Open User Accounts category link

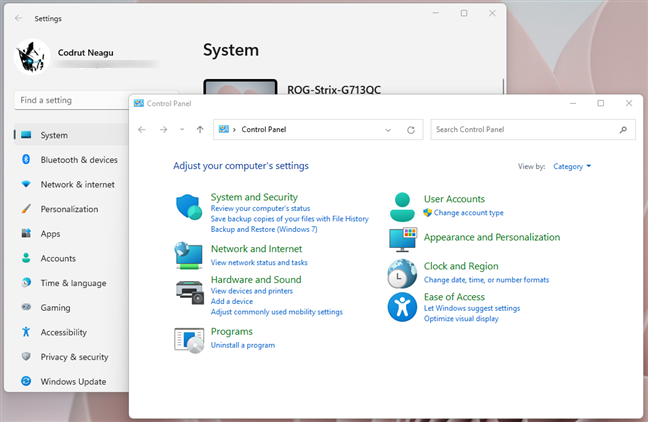point(454,199)
